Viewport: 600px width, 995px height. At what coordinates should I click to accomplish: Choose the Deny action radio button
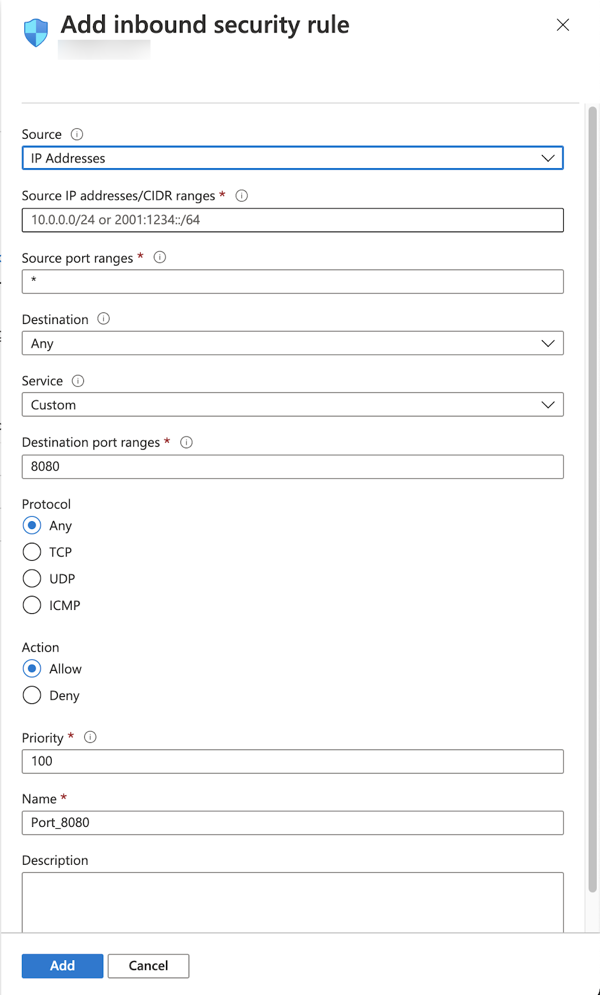pos(32,695)
